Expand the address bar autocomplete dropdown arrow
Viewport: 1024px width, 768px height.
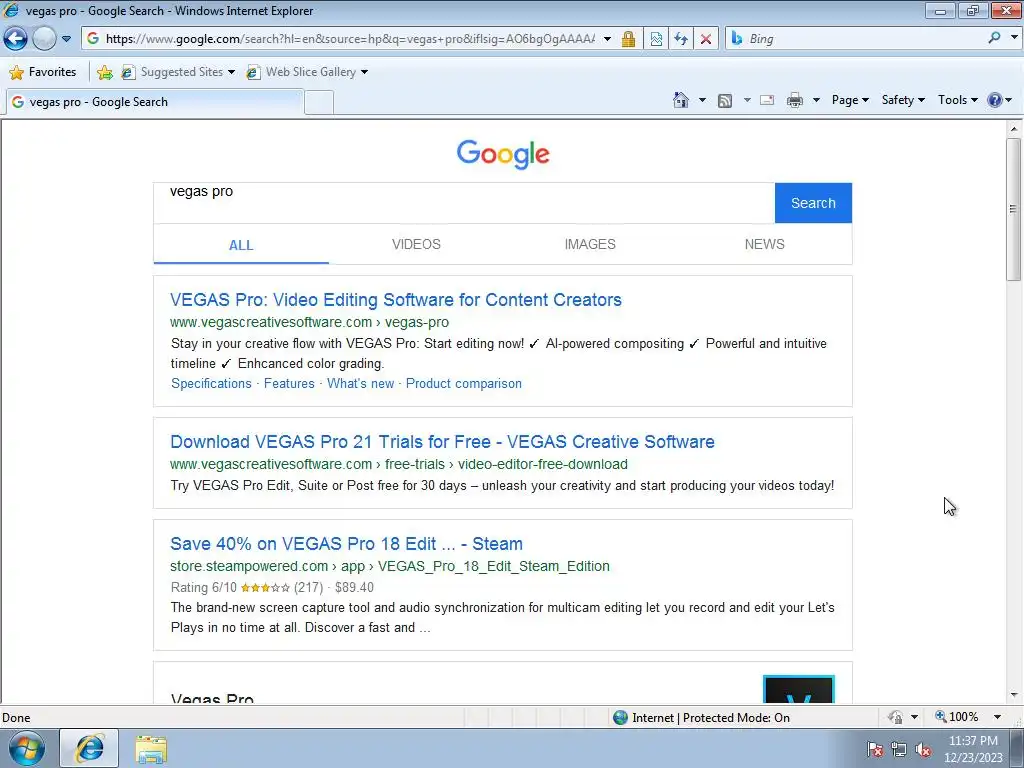[607, 39]
